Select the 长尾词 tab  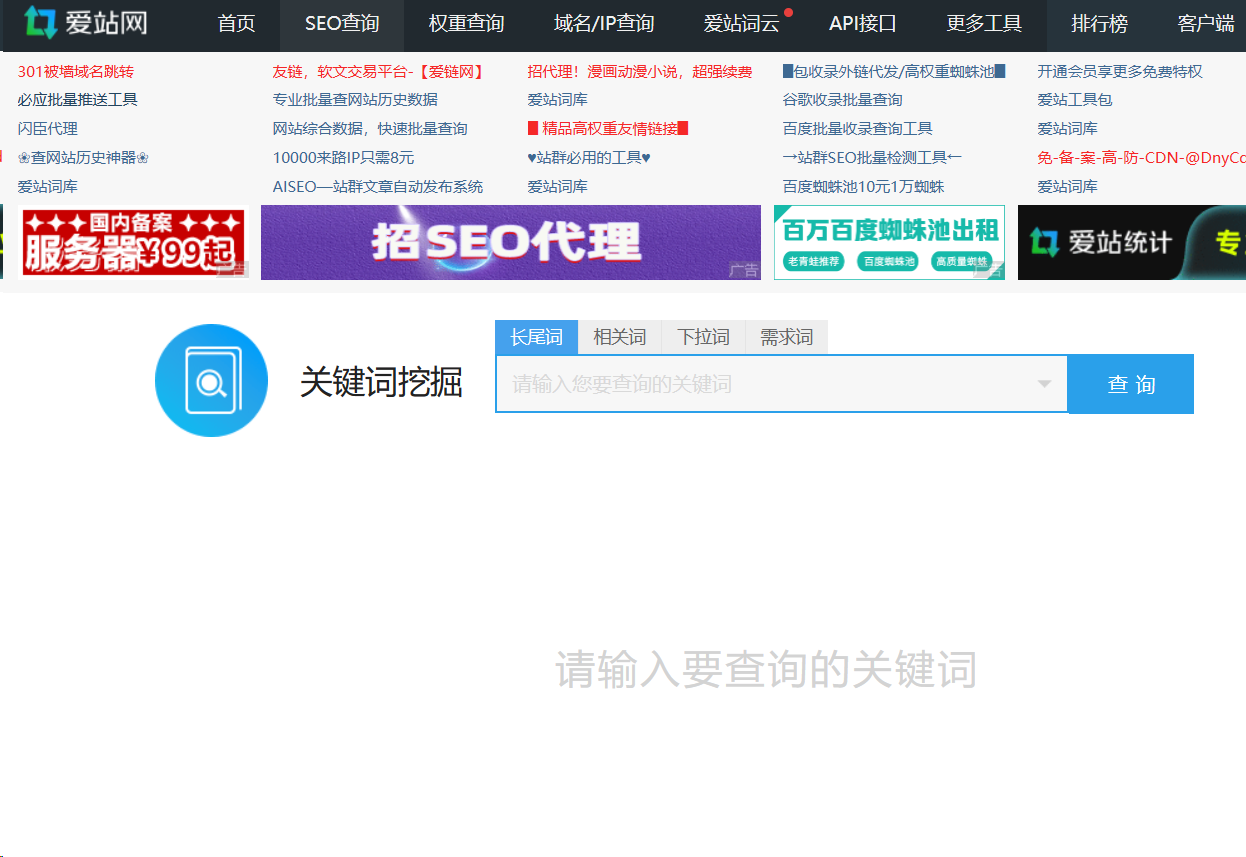pos(536,337)
